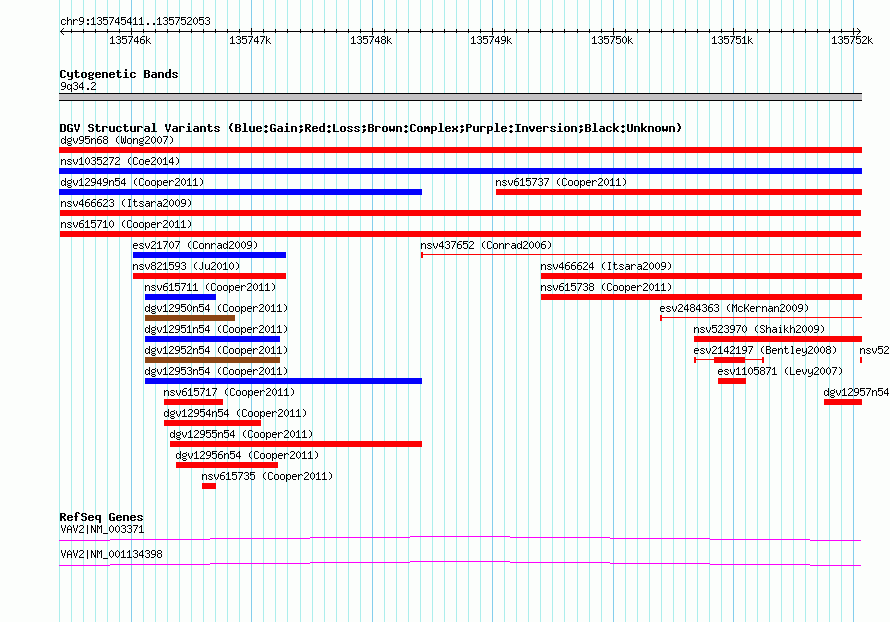The height and width of the screenshot is (622, 890).
Task: Open nsv437652 (Conrad2006) variant
Action: [486, 245]
